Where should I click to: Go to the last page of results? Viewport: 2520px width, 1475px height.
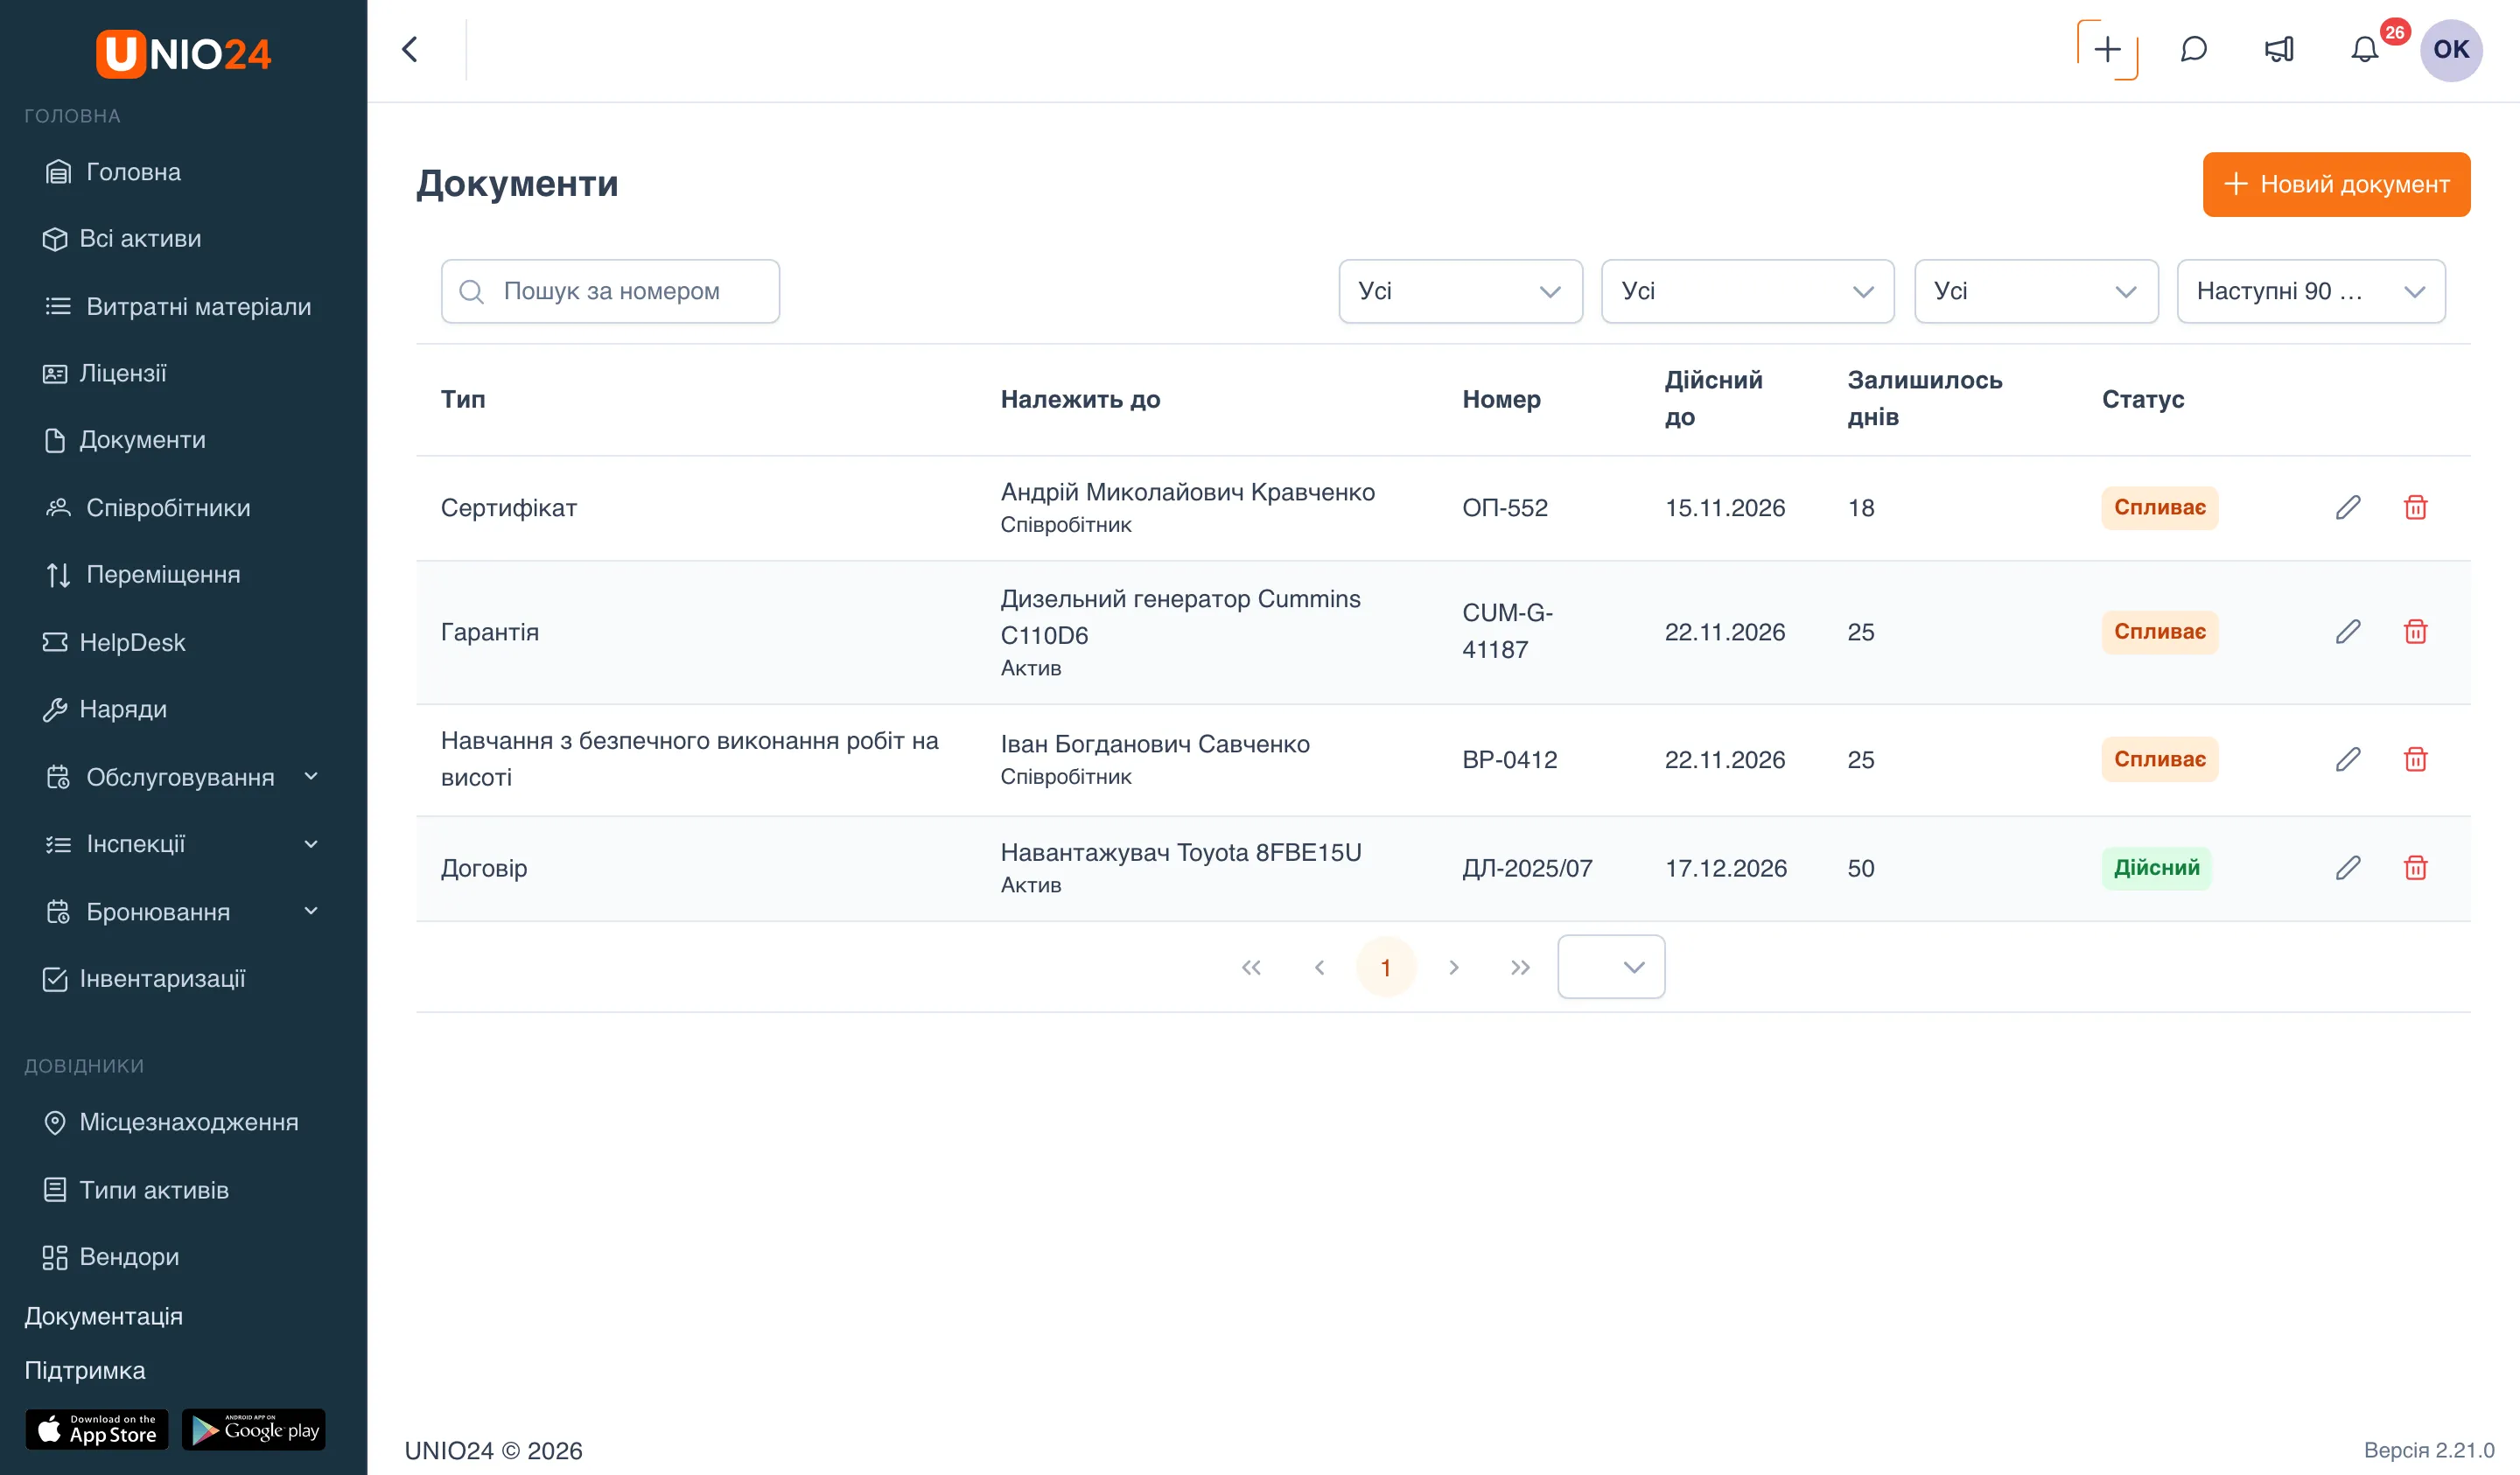click(x=1520, y=967)
